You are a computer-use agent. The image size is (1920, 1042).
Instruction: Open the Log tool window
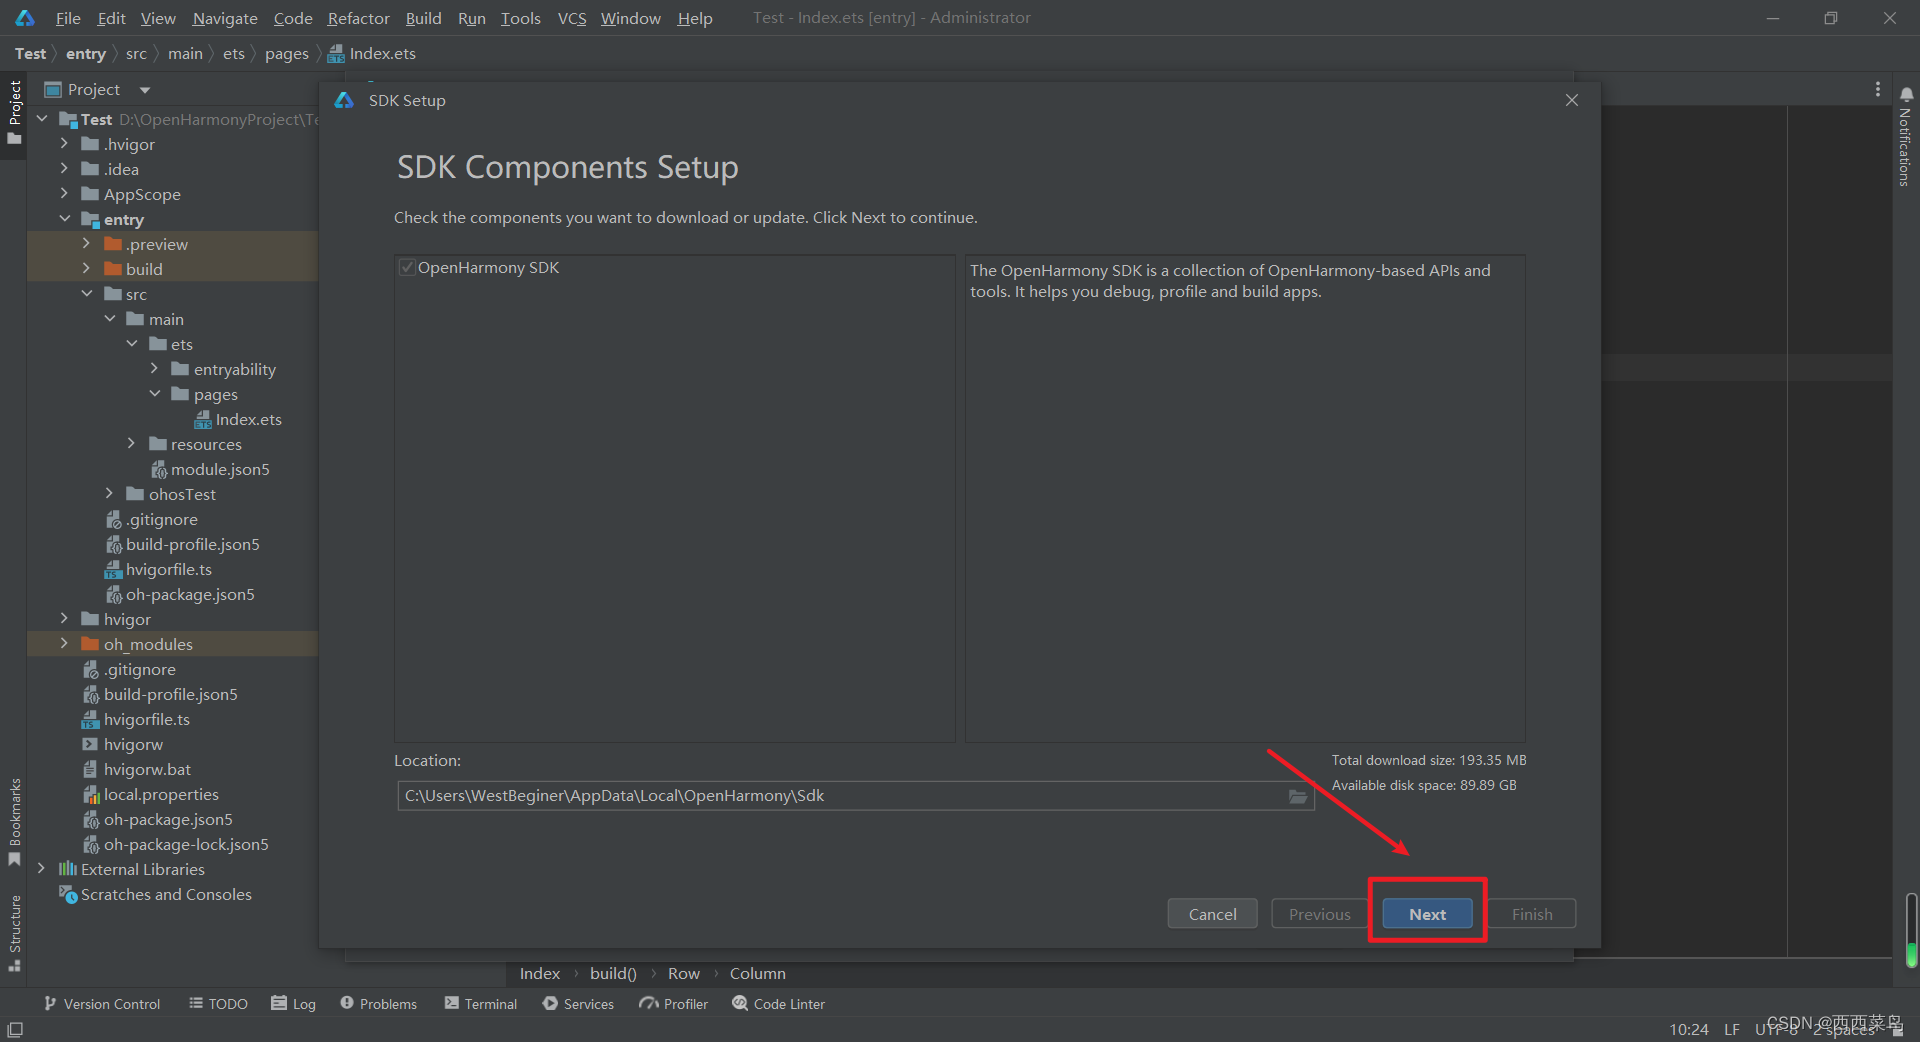point(293,1004)
